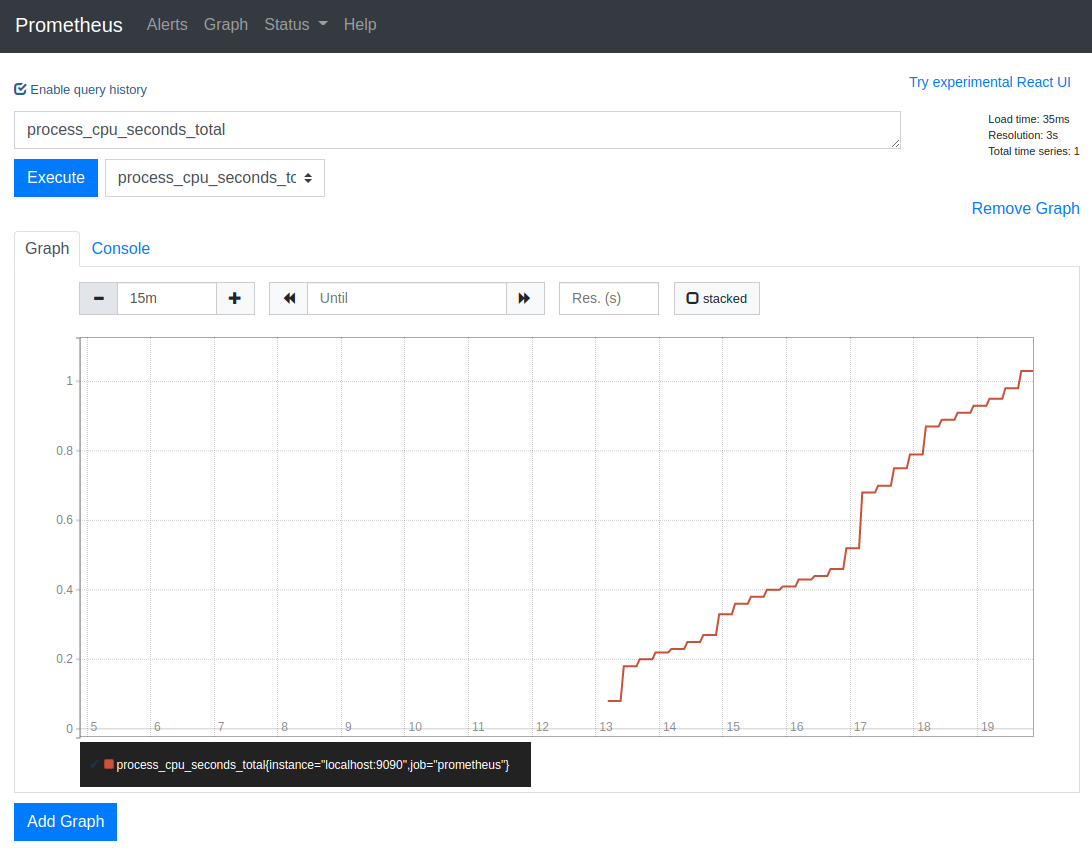Toggle the red legend swatch for process_cpu_seconds_total

pos(109,764)
